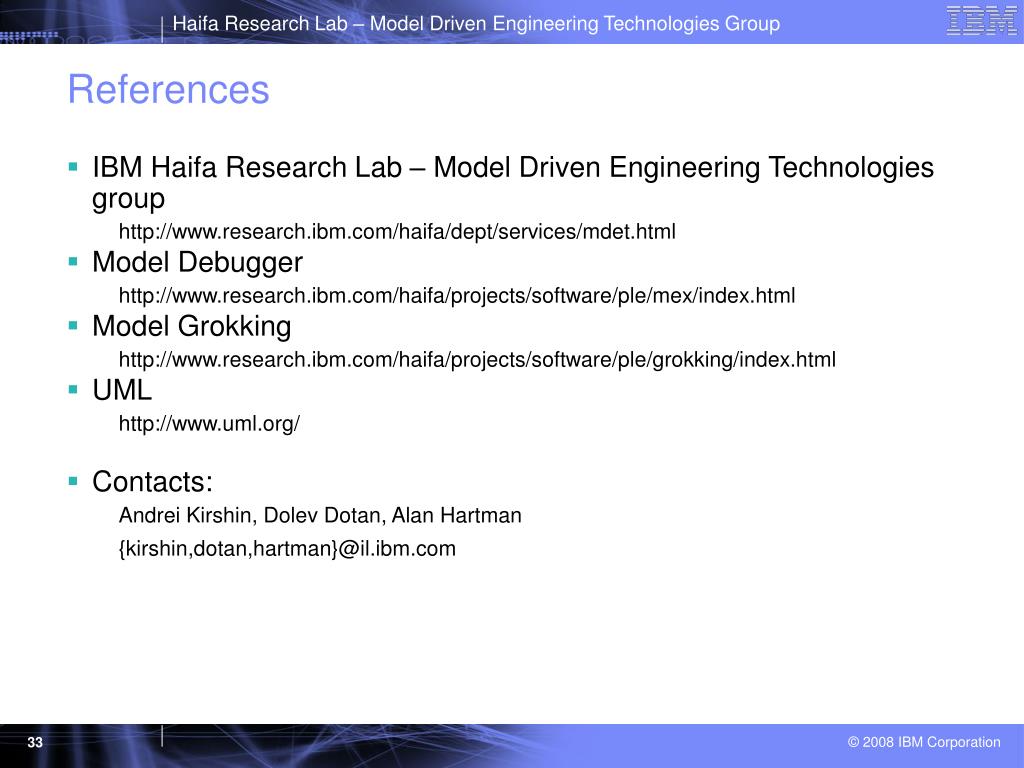
Task: Click '© 2008 IBM Corporation' footer text
Action: click(x=924, y=743)
